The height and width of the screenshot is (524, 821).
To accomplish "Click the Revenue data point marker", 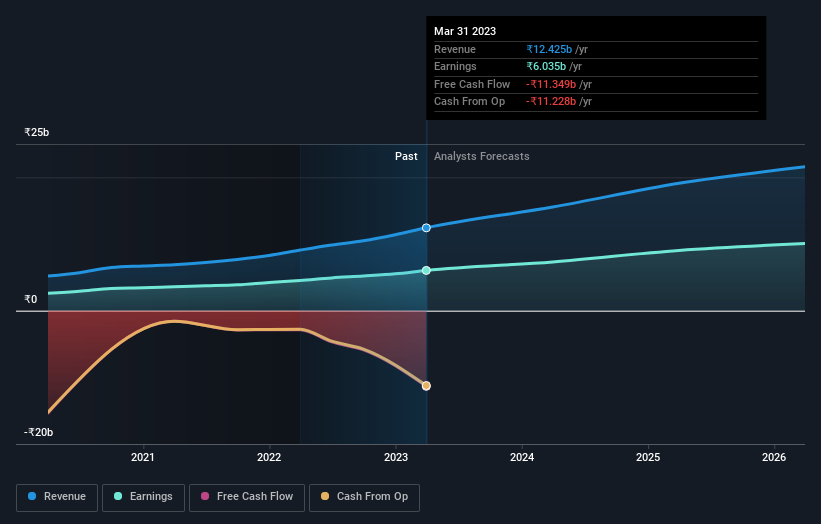I will pyautogui.click(x=426, y=228).
